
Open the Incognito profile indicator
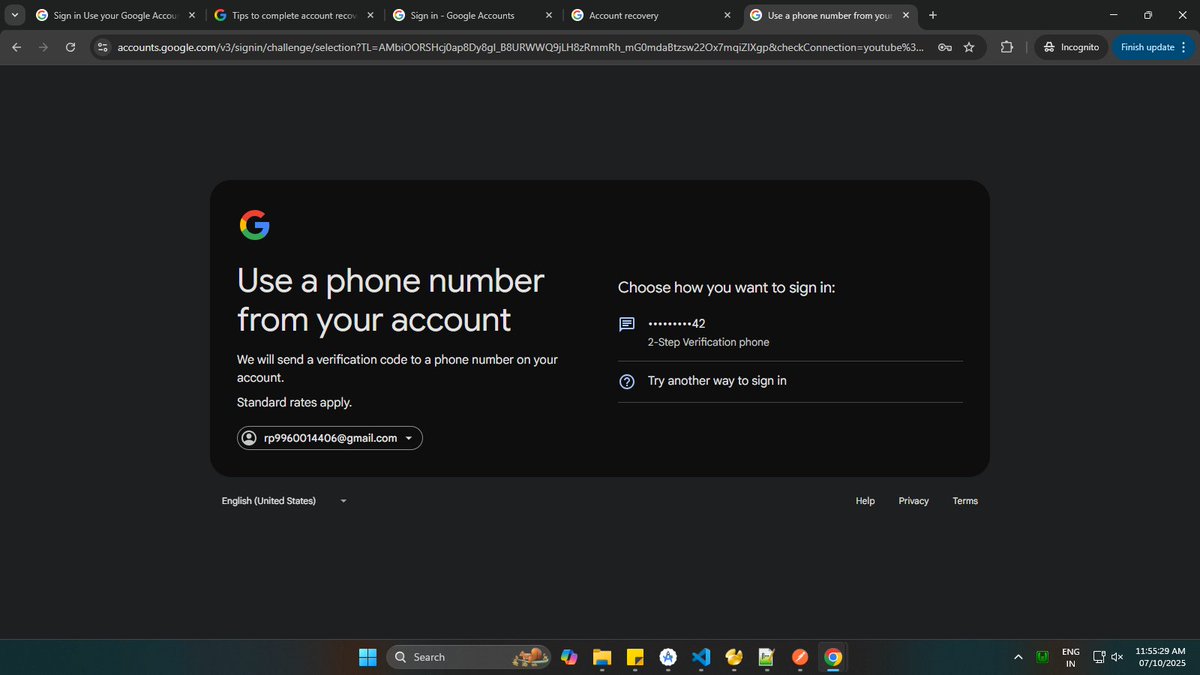click(x=1070, y=47)
